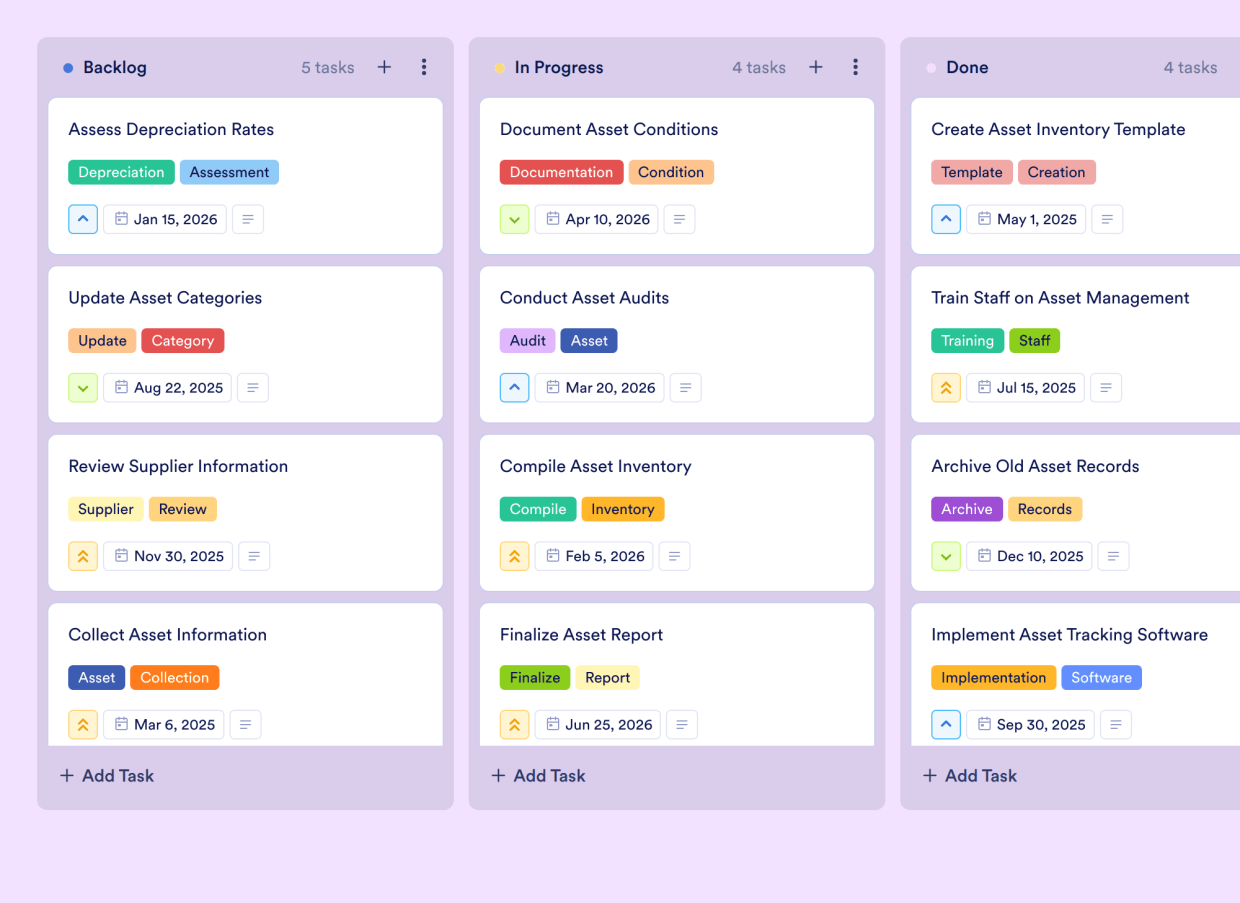Image resolution: width=1240 pixels, height=903 pixels.
Task: Open the In Progress column options menu
Action: [856, 67]
